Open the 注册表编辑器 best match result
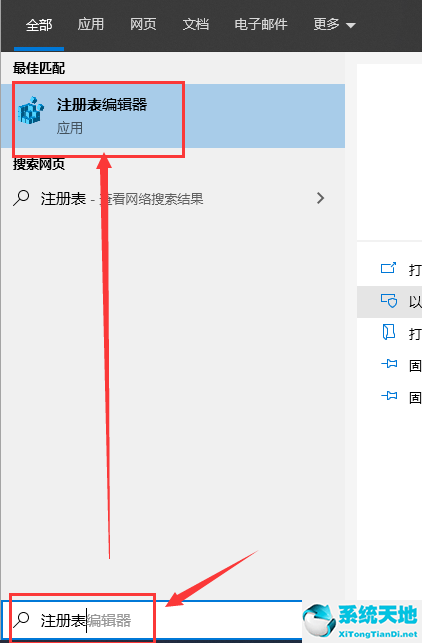 click(172, 116)
